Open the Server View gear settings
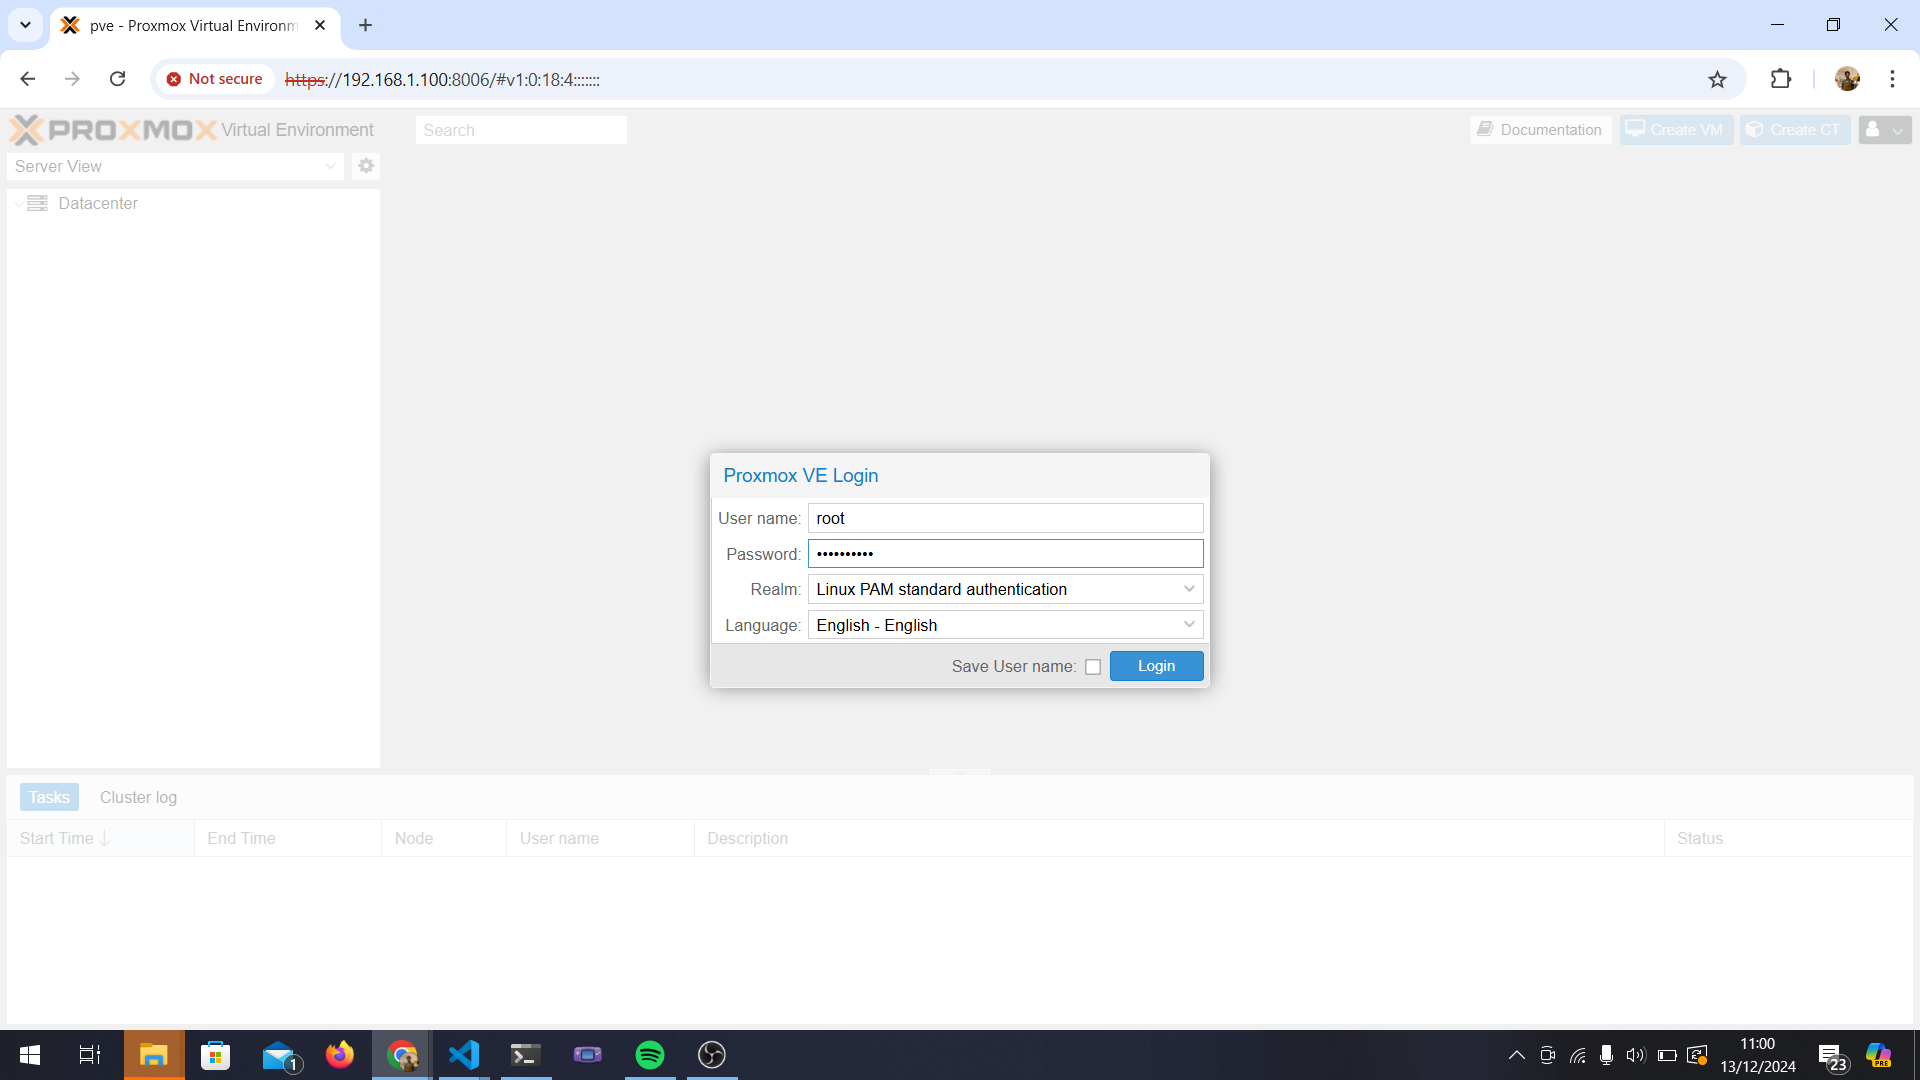This screenshot has height=1080, width=1920. [366, 166]
